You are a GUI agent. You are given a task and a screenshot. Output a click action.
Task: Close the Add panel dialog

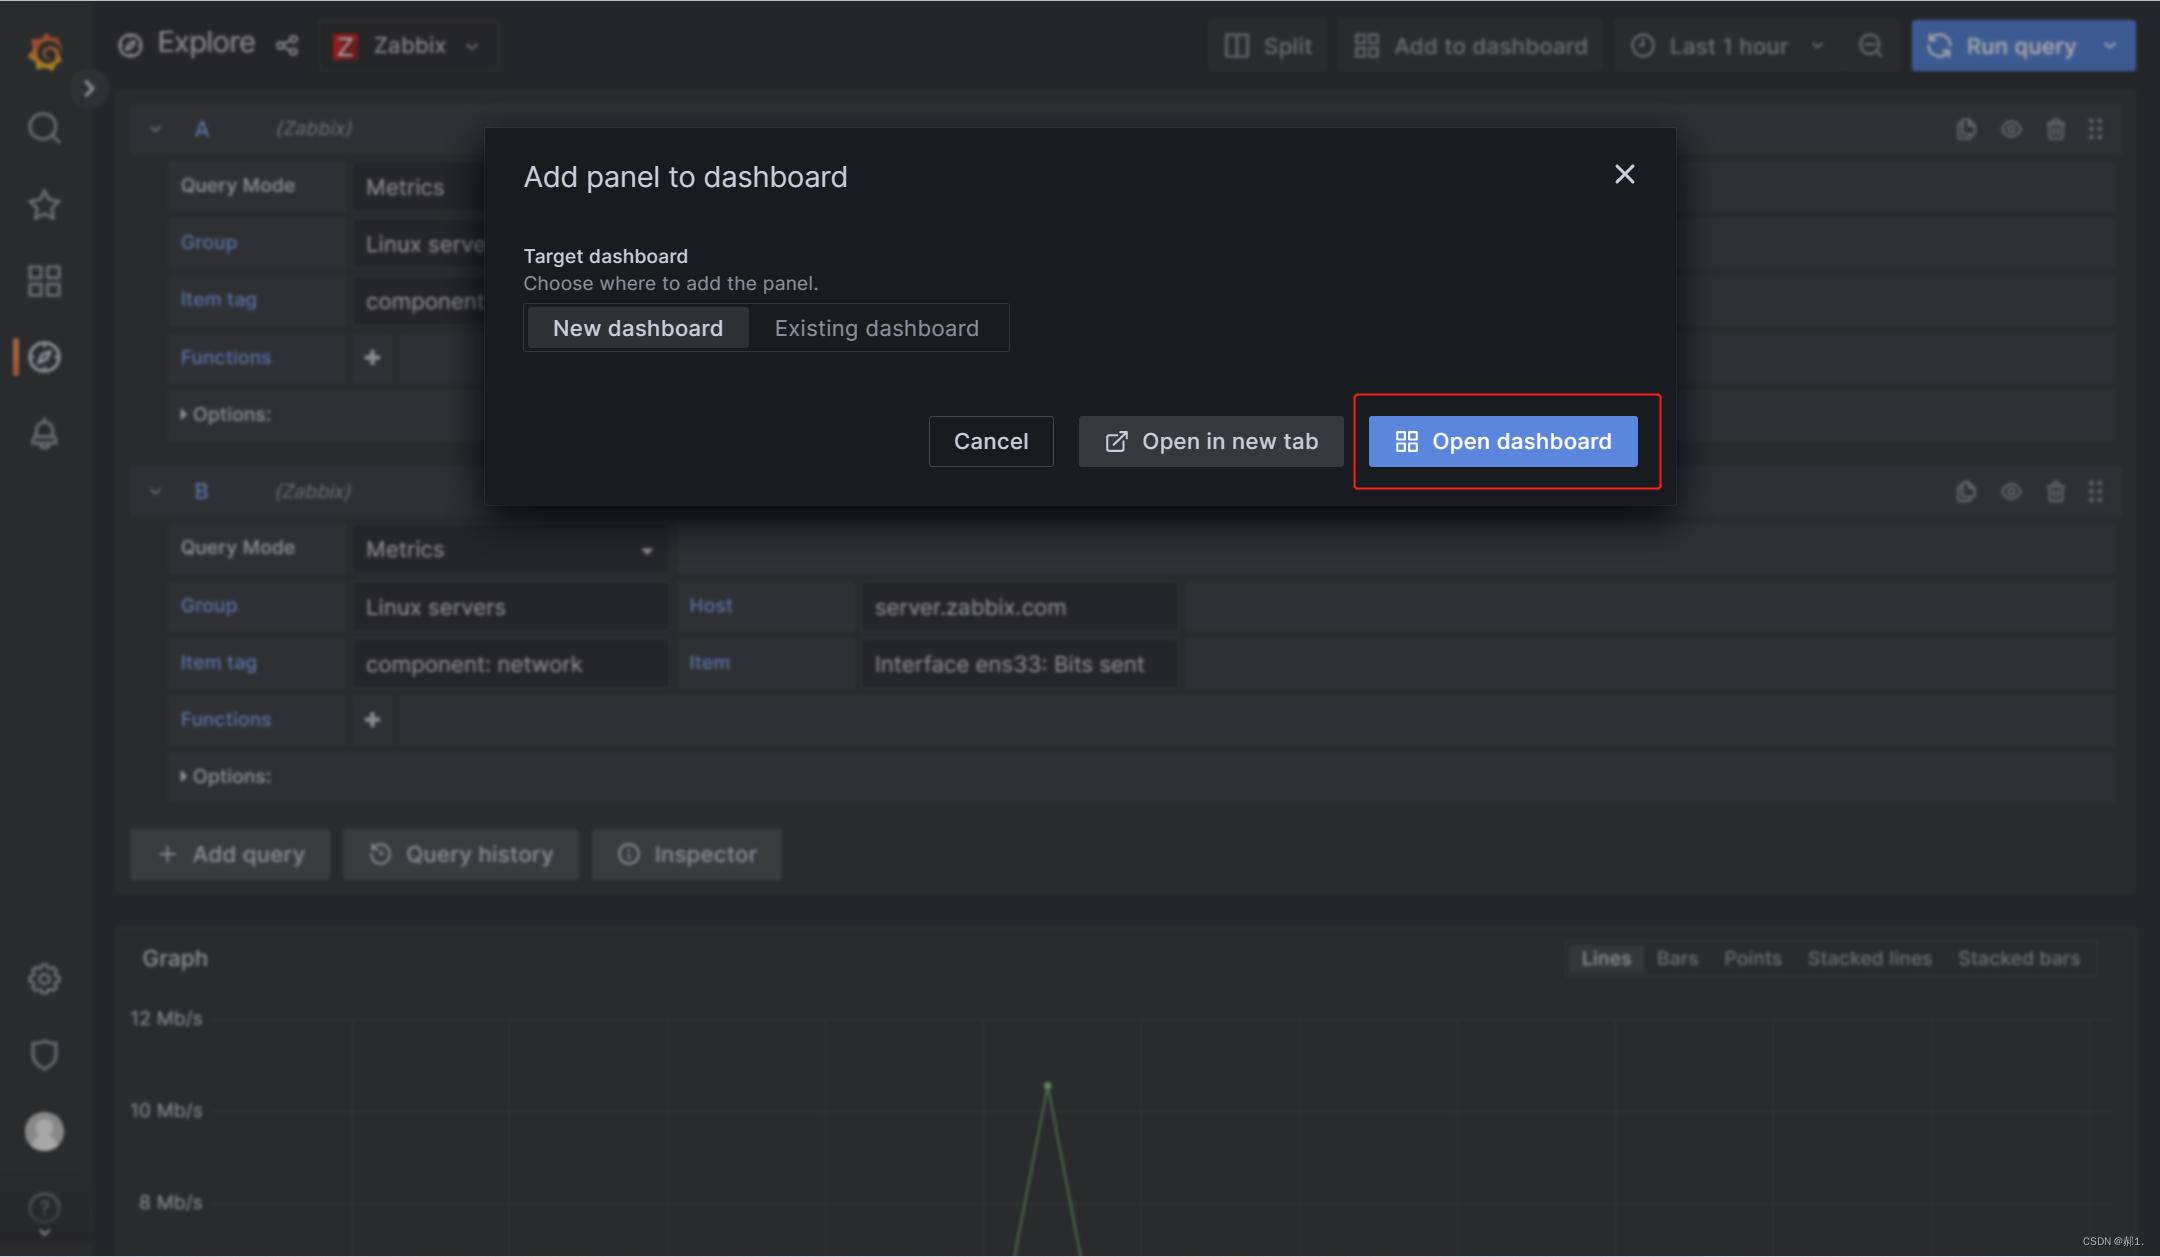pyautogui.click(x=1624, y=175)
